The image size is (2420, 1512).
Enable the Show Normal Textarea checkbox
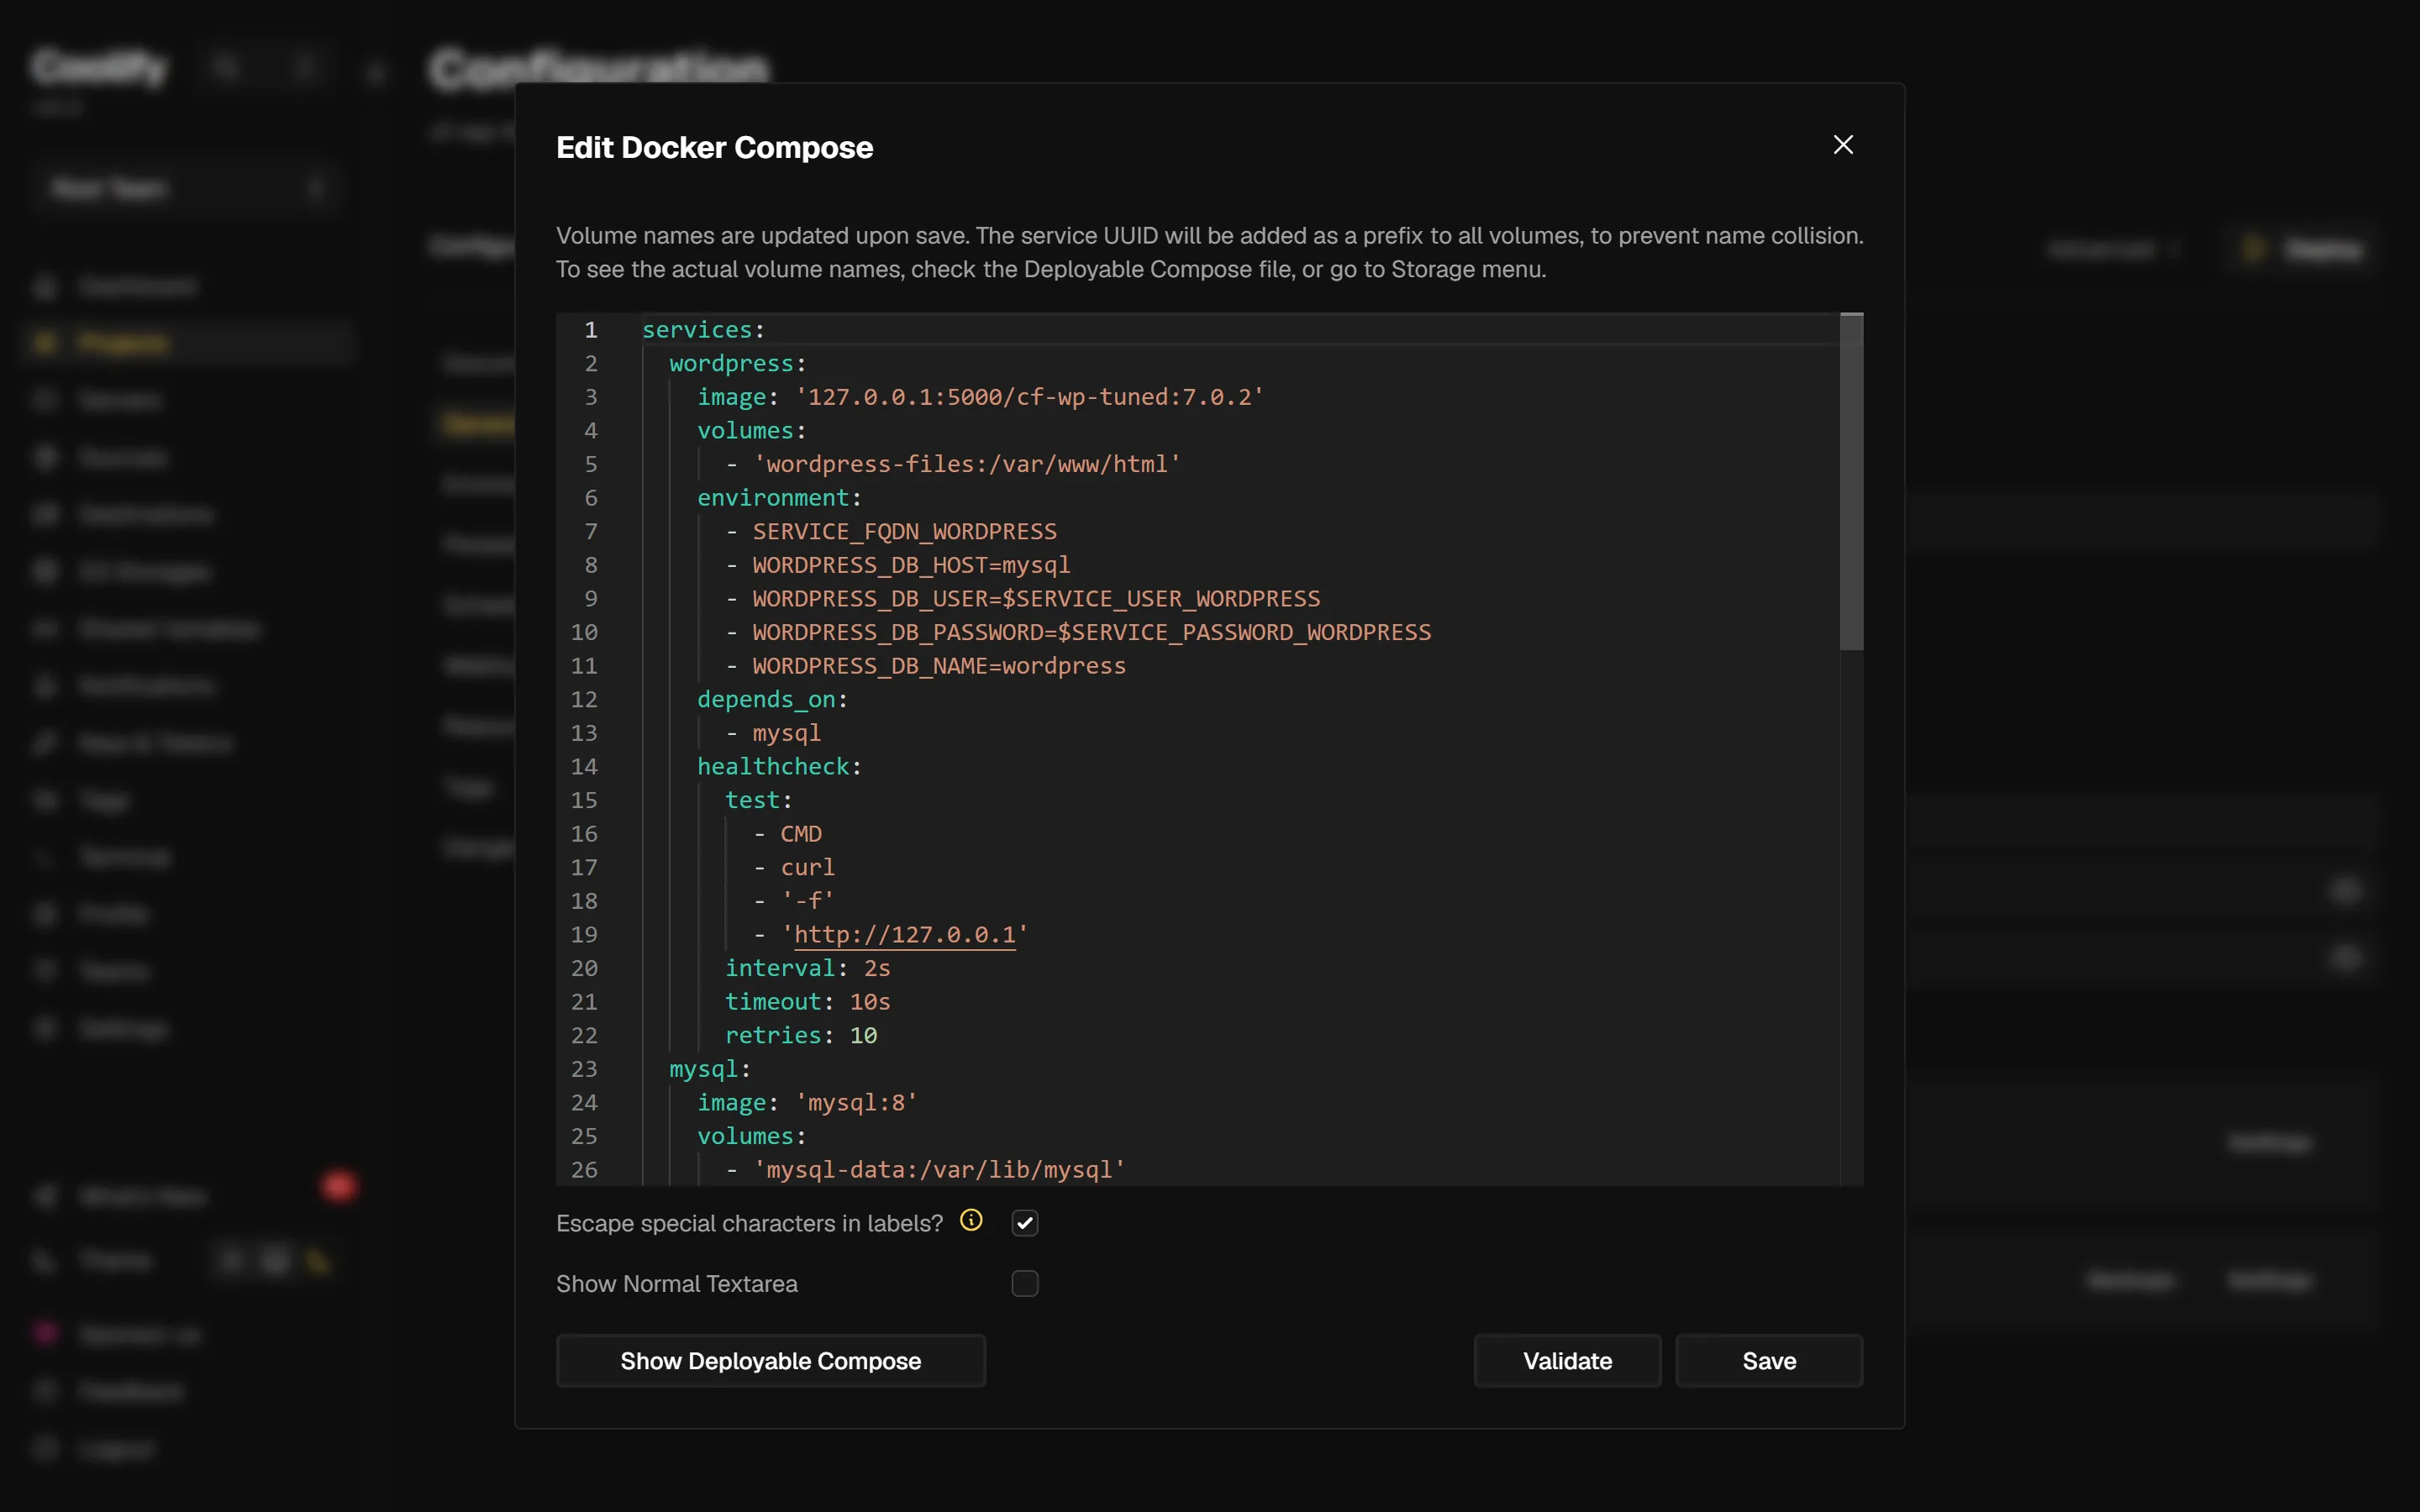point(1025,1283)
